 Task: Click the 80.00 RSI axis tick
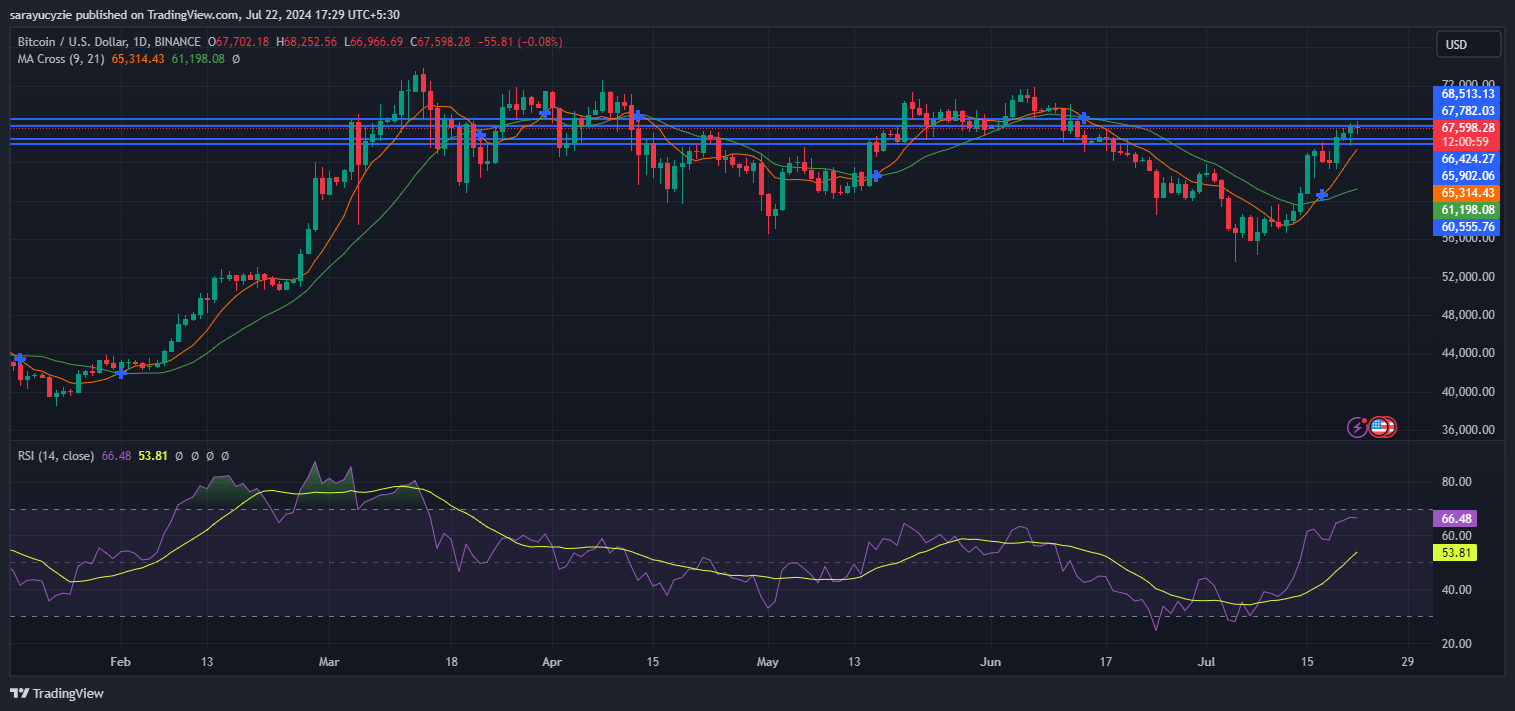pos(1458,482)
